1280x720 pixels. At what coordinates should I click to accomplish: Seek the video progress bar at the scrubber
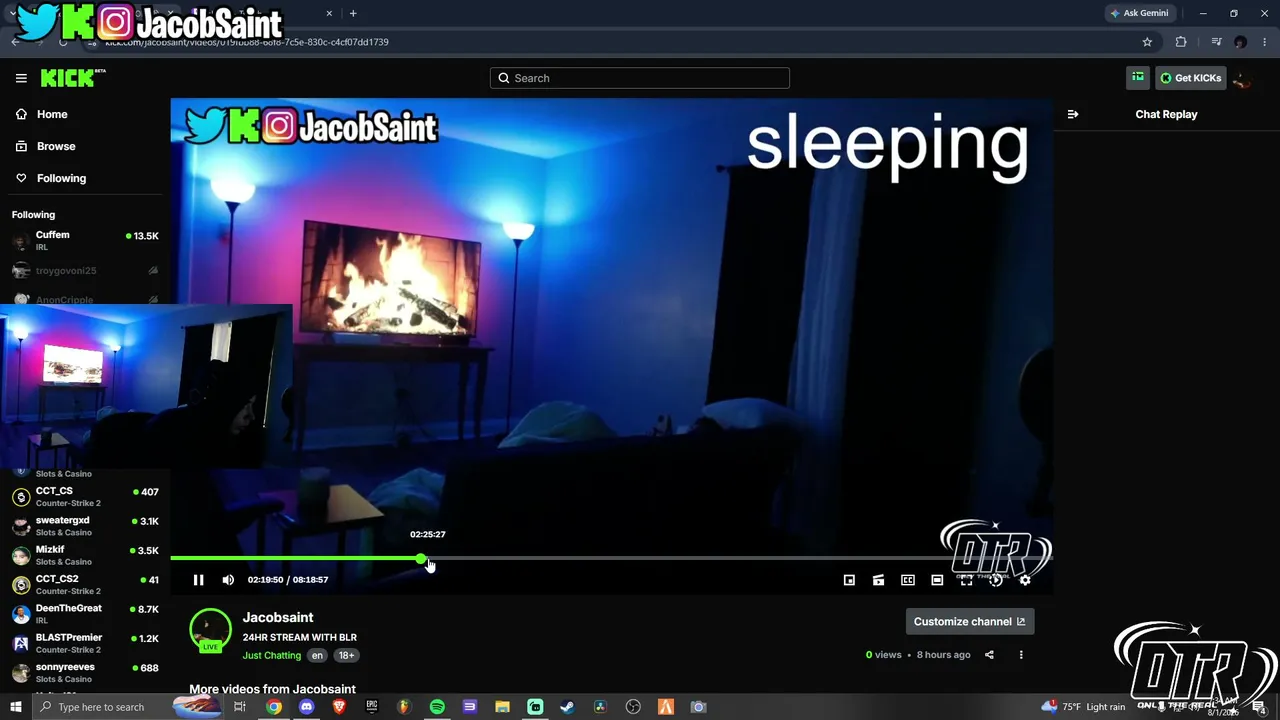tap(421, 558)
